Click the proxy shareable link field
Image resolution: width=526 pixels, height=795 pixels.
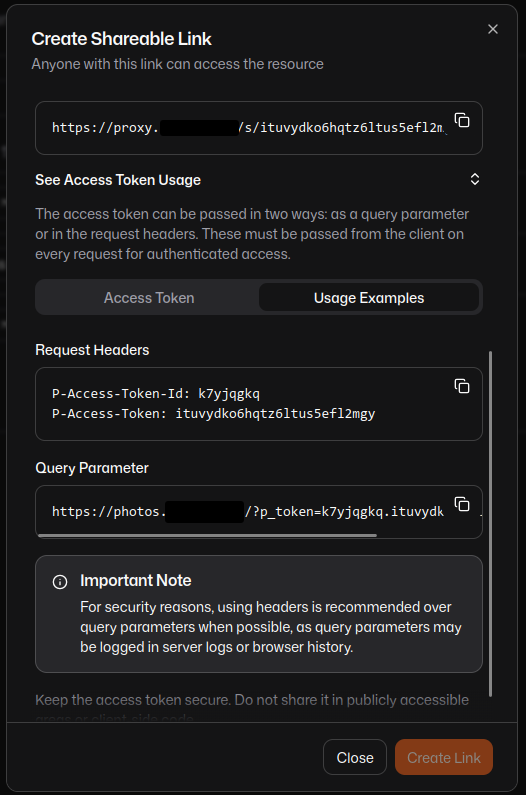pyautogui.click(x=259, y=128)
